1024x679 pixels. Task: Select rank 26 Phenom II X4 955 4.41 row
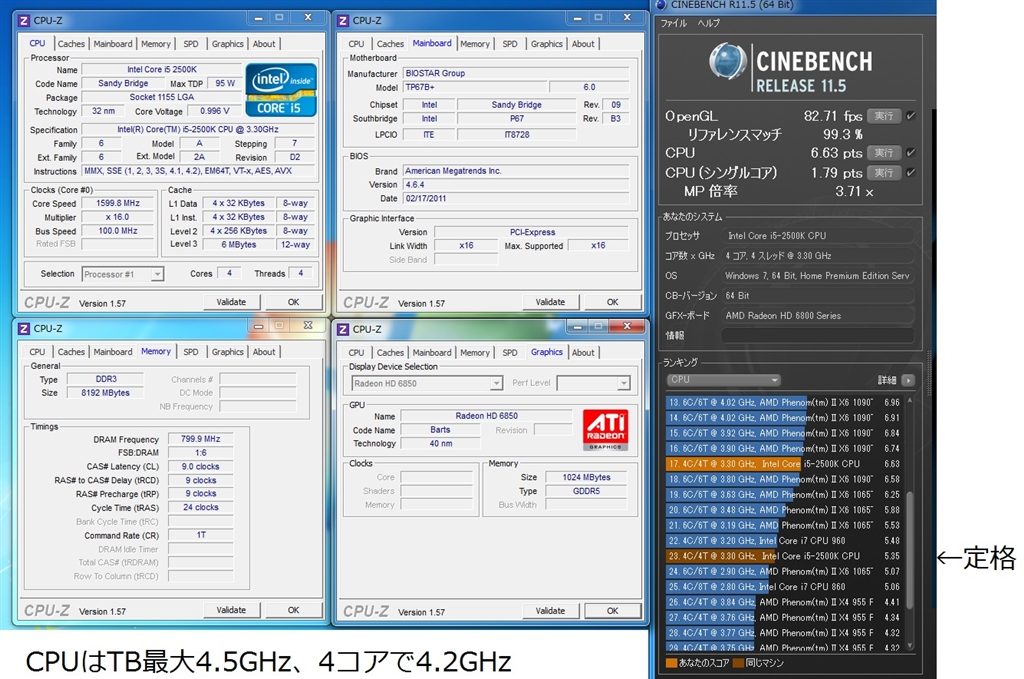tap(783, 602)
